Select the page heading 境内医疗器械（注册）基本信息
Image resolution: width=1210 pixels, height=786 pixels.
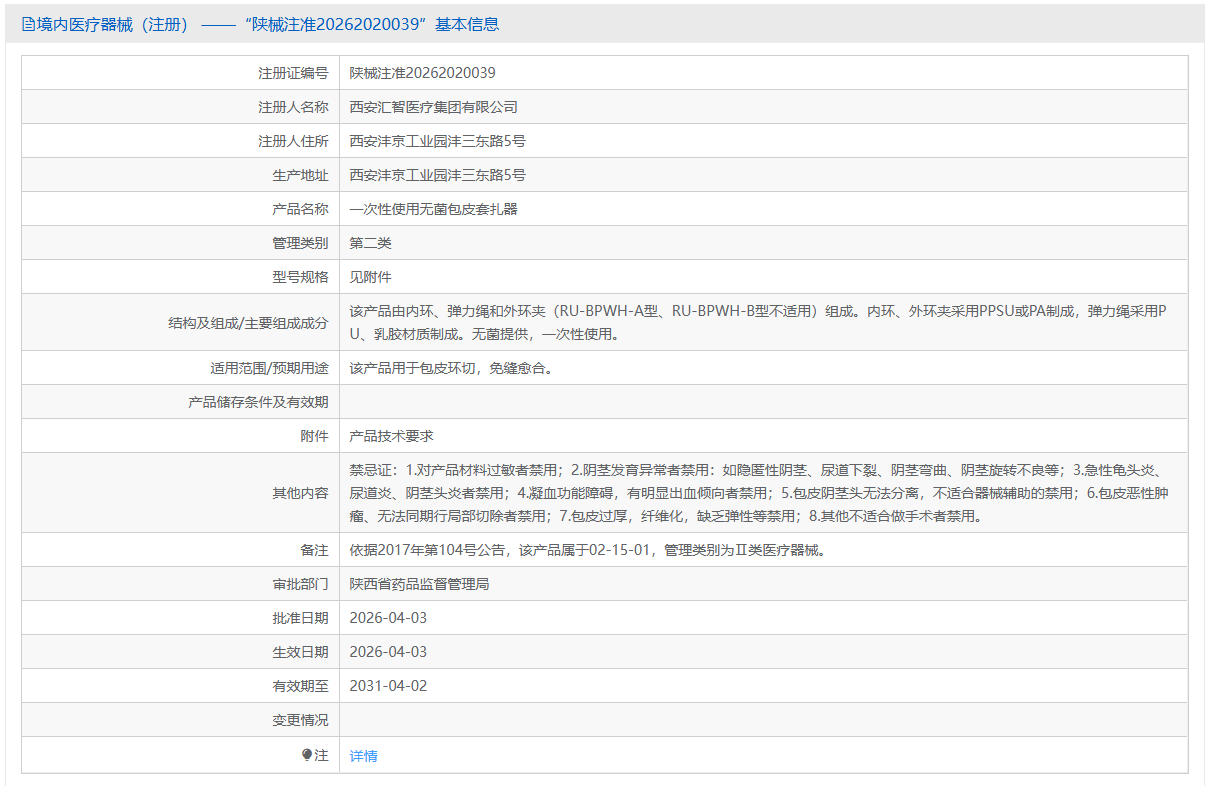(260, 25)
